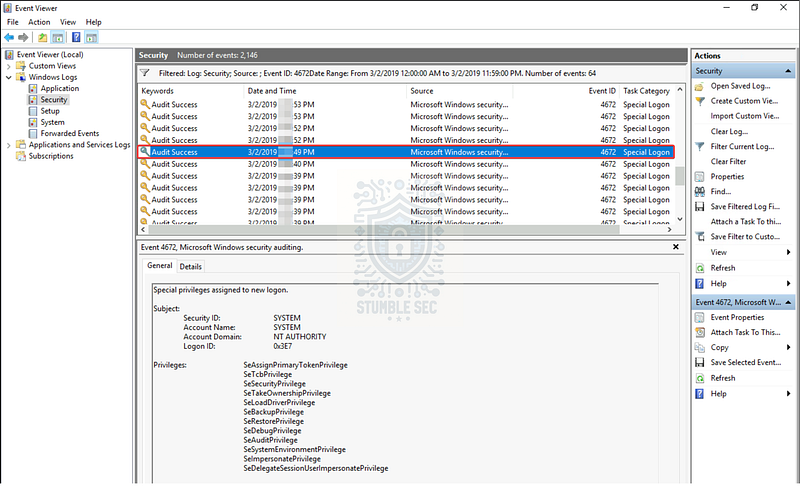Open the File menu
The image size is (800, 496).
point(13,22)
